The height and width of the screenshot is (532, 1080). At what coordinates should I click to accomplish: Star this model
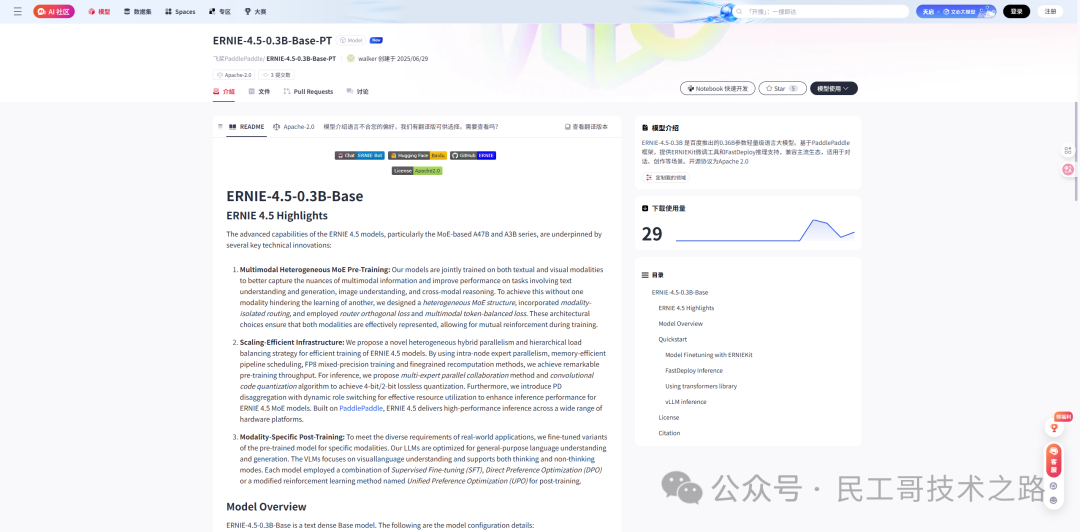pyautogui.click(x=782, y=88)
